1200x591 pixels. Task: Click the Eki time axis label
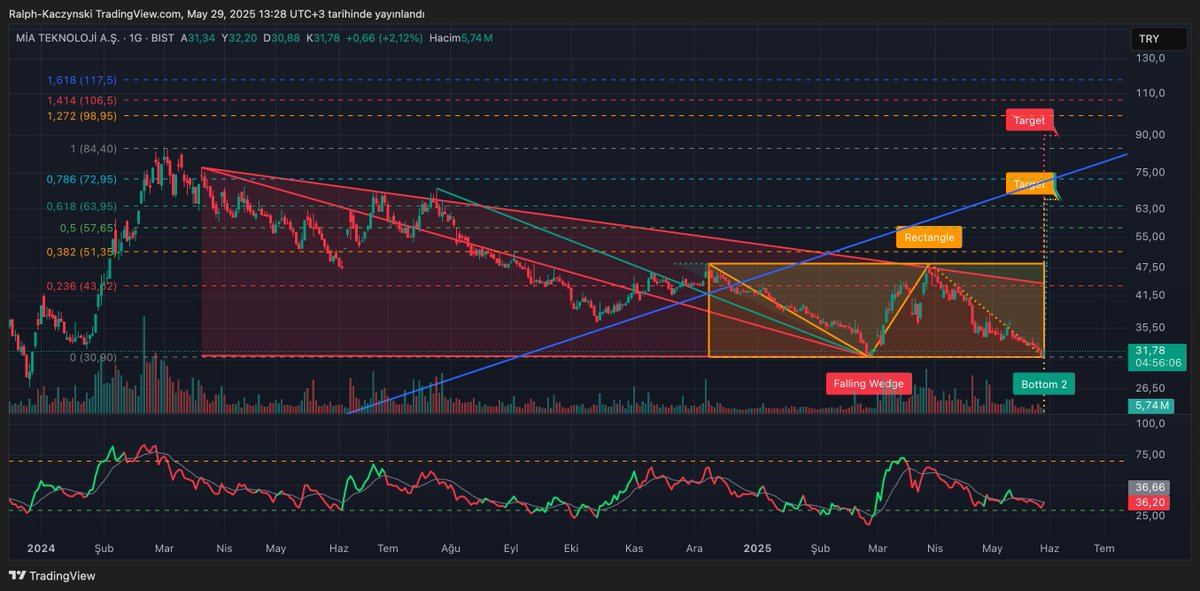click(x=572, y=549)
